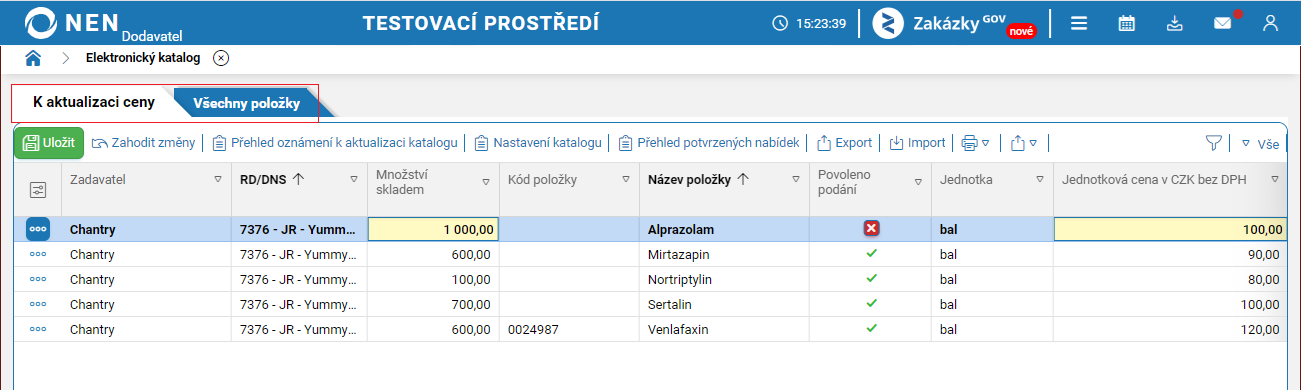
Task: Edit the Alprazolam unit price field 100,00
Action: pos(1170,230)
